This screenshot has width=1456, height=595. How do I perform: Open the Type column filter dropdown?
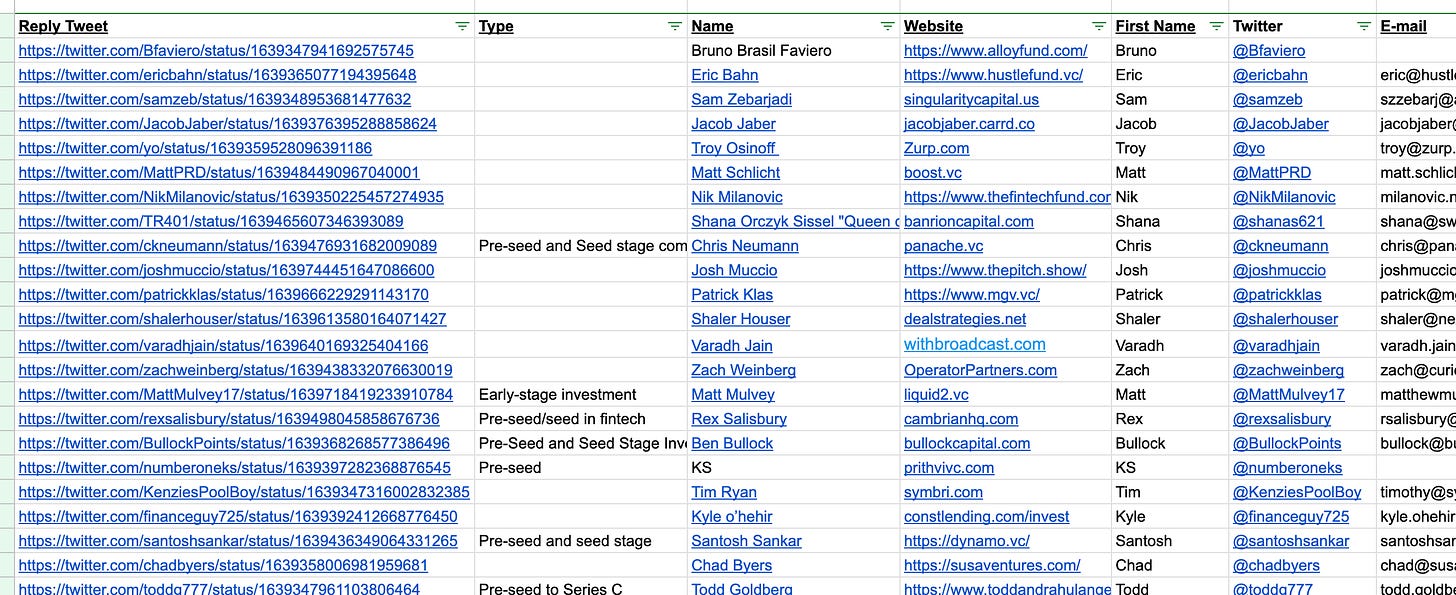pos(675,26)
